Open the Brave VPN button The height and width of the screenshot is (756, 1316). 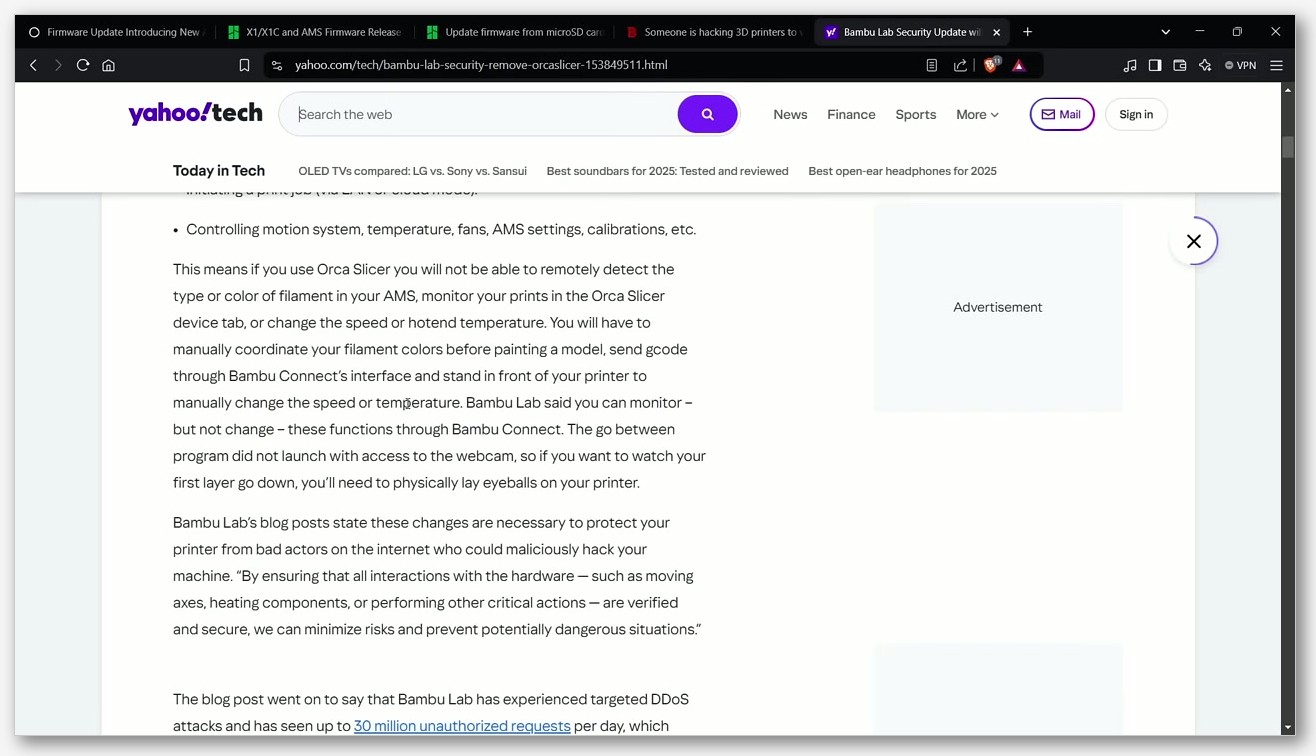click(1240, 65)
